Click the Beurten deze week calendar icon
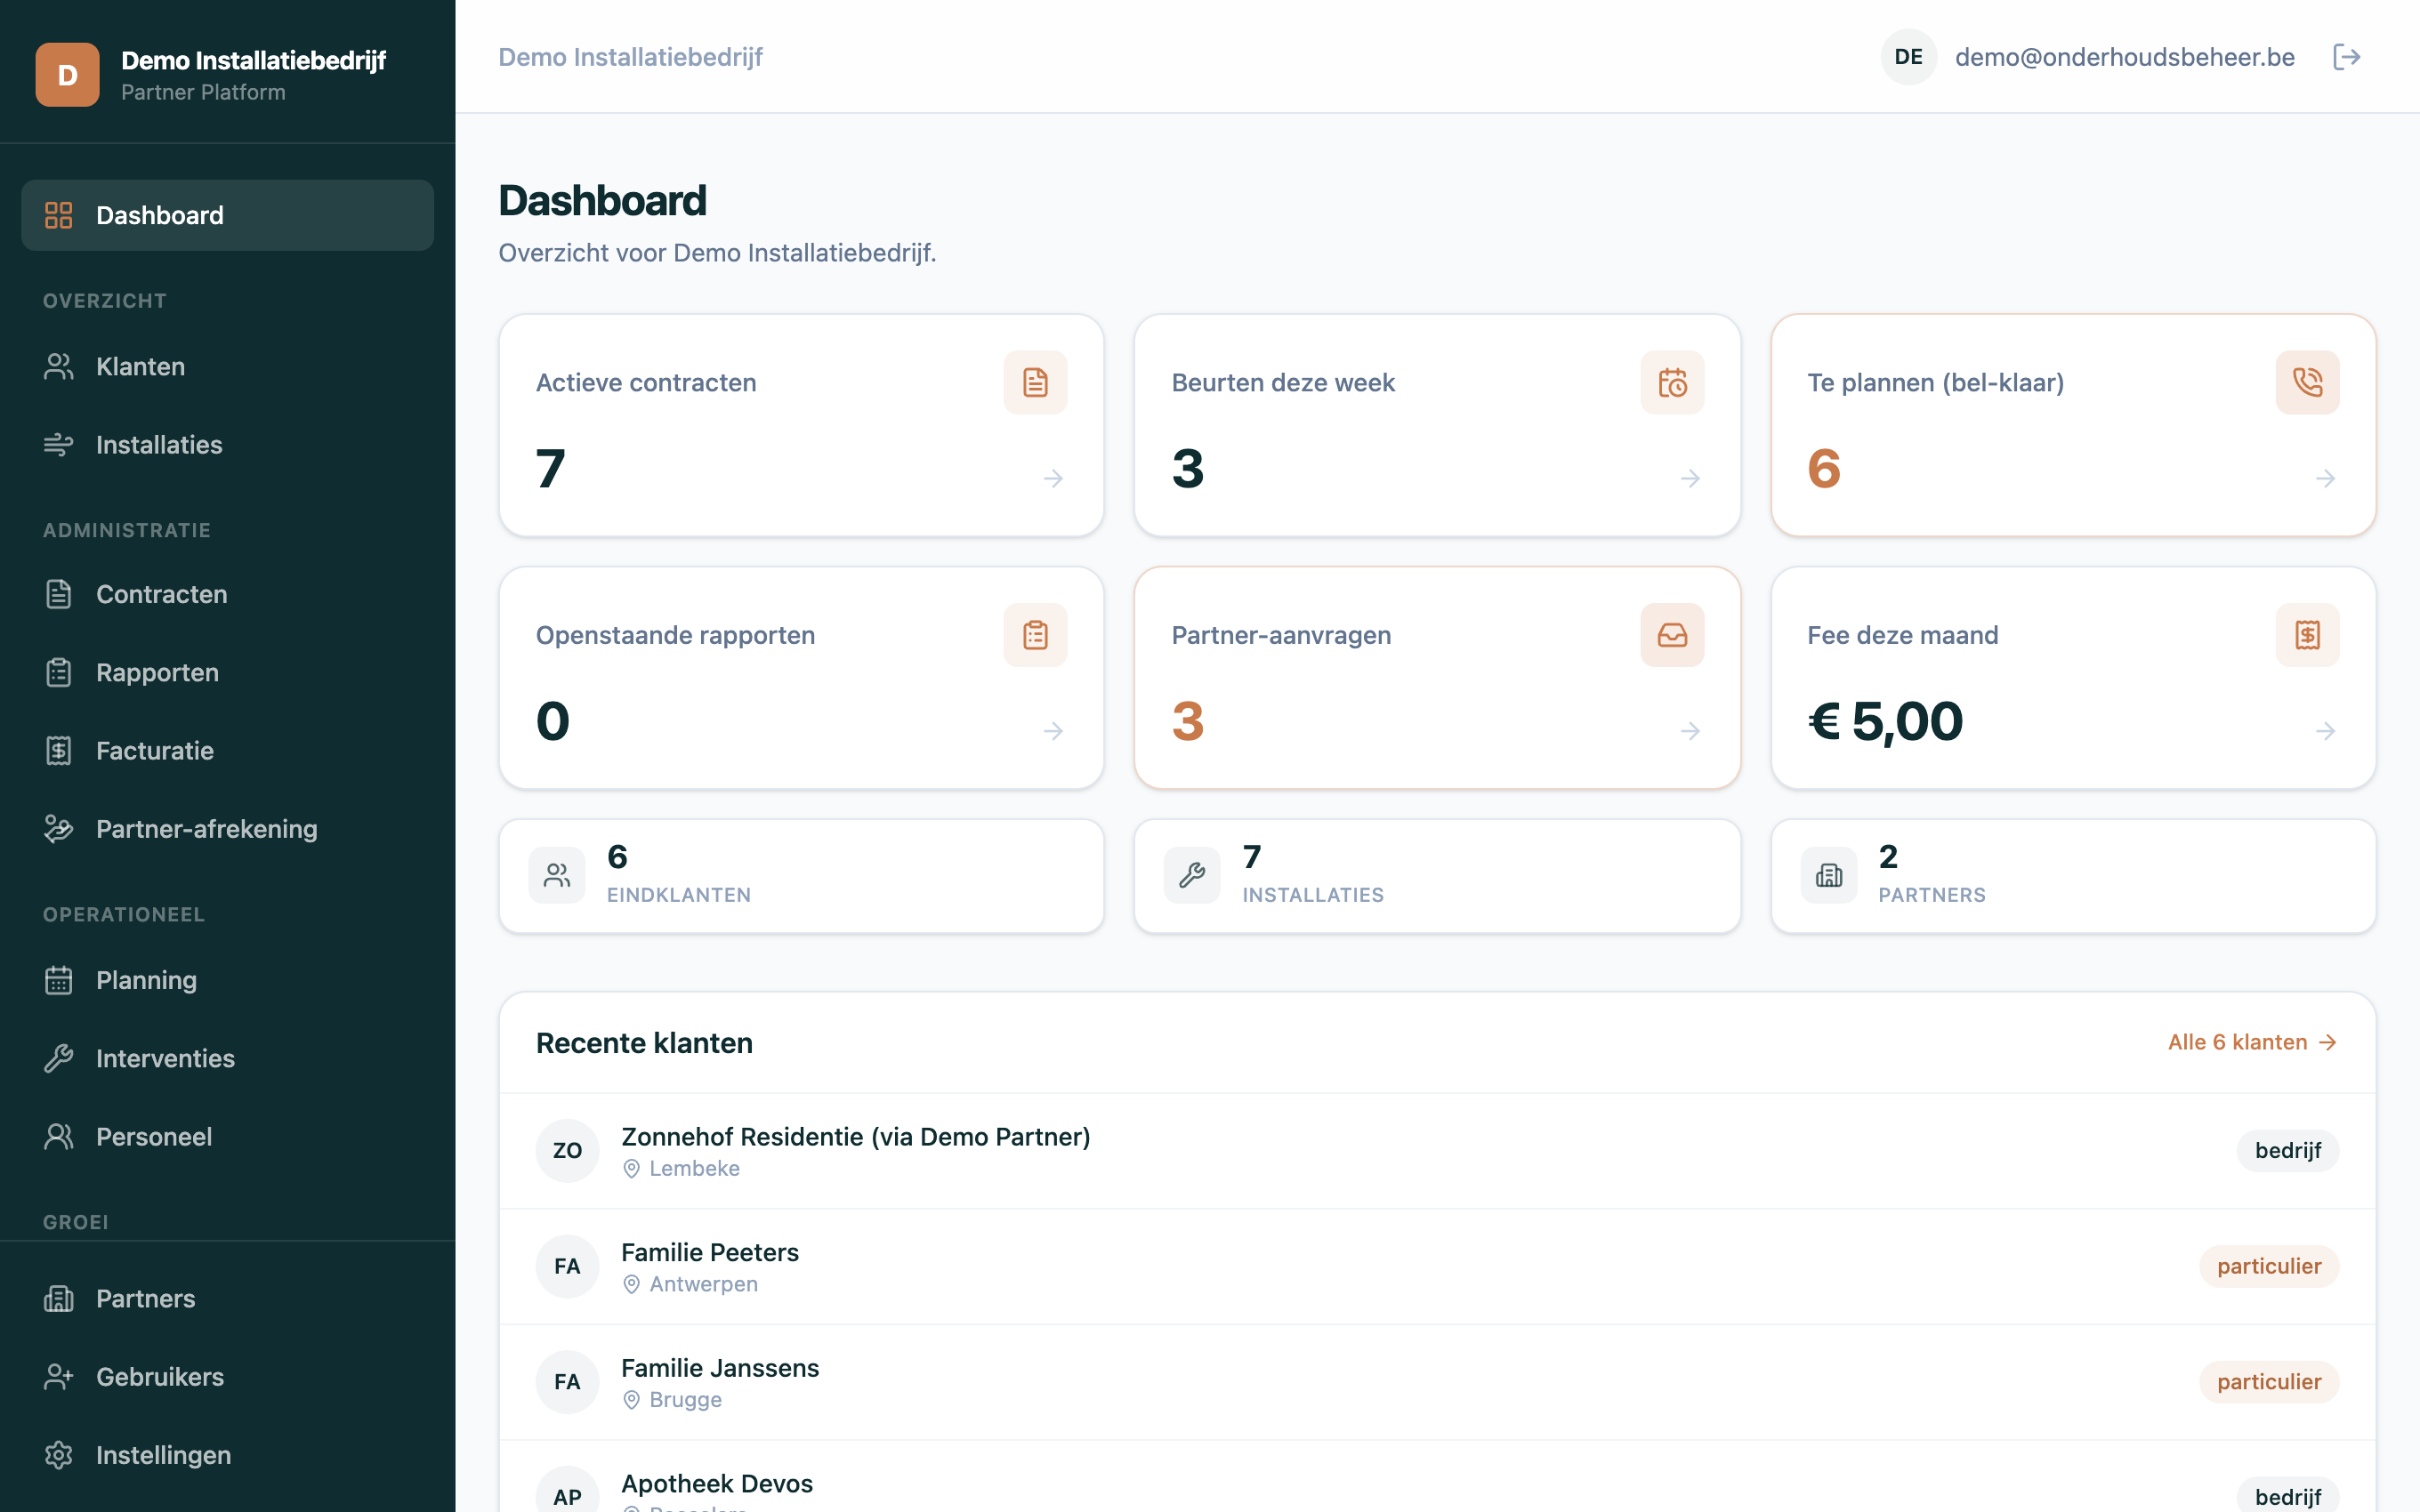The width and height of the screenshot is (2420, 1512). (1672, 382)
